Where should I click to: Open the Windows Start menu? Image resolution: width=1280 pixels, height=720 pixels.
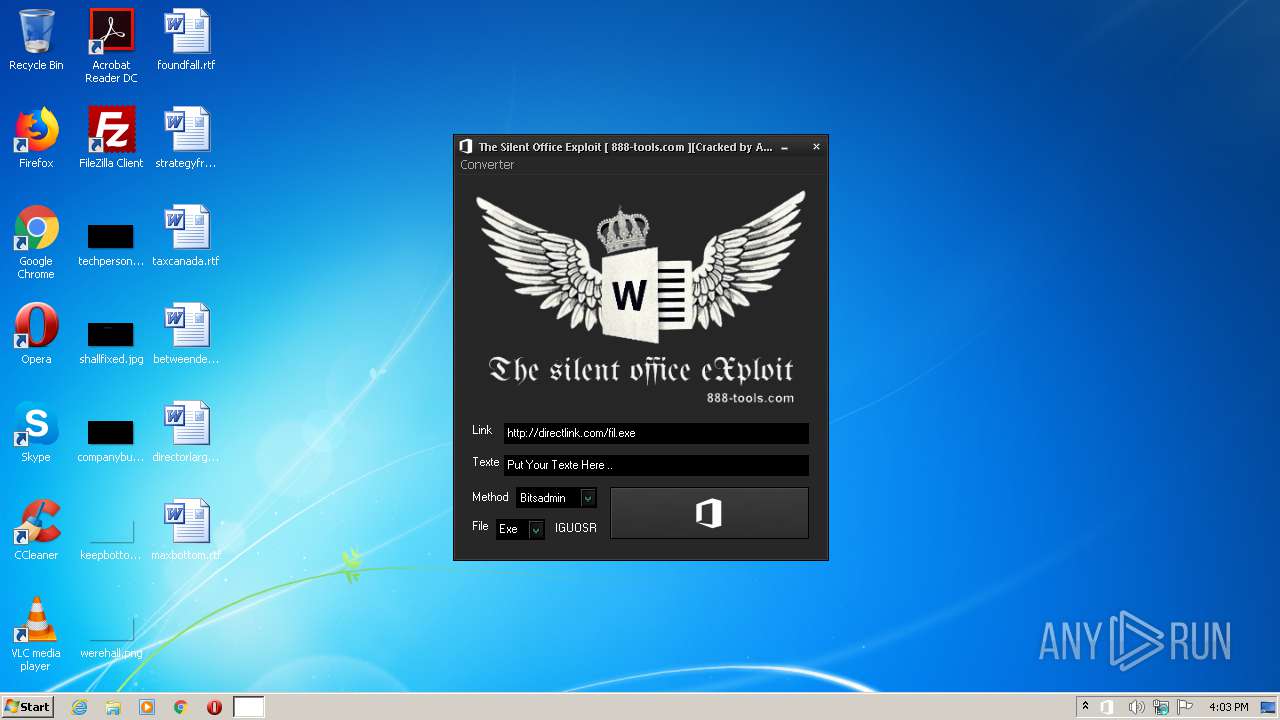pyautogui.click(x=27, y=707)
